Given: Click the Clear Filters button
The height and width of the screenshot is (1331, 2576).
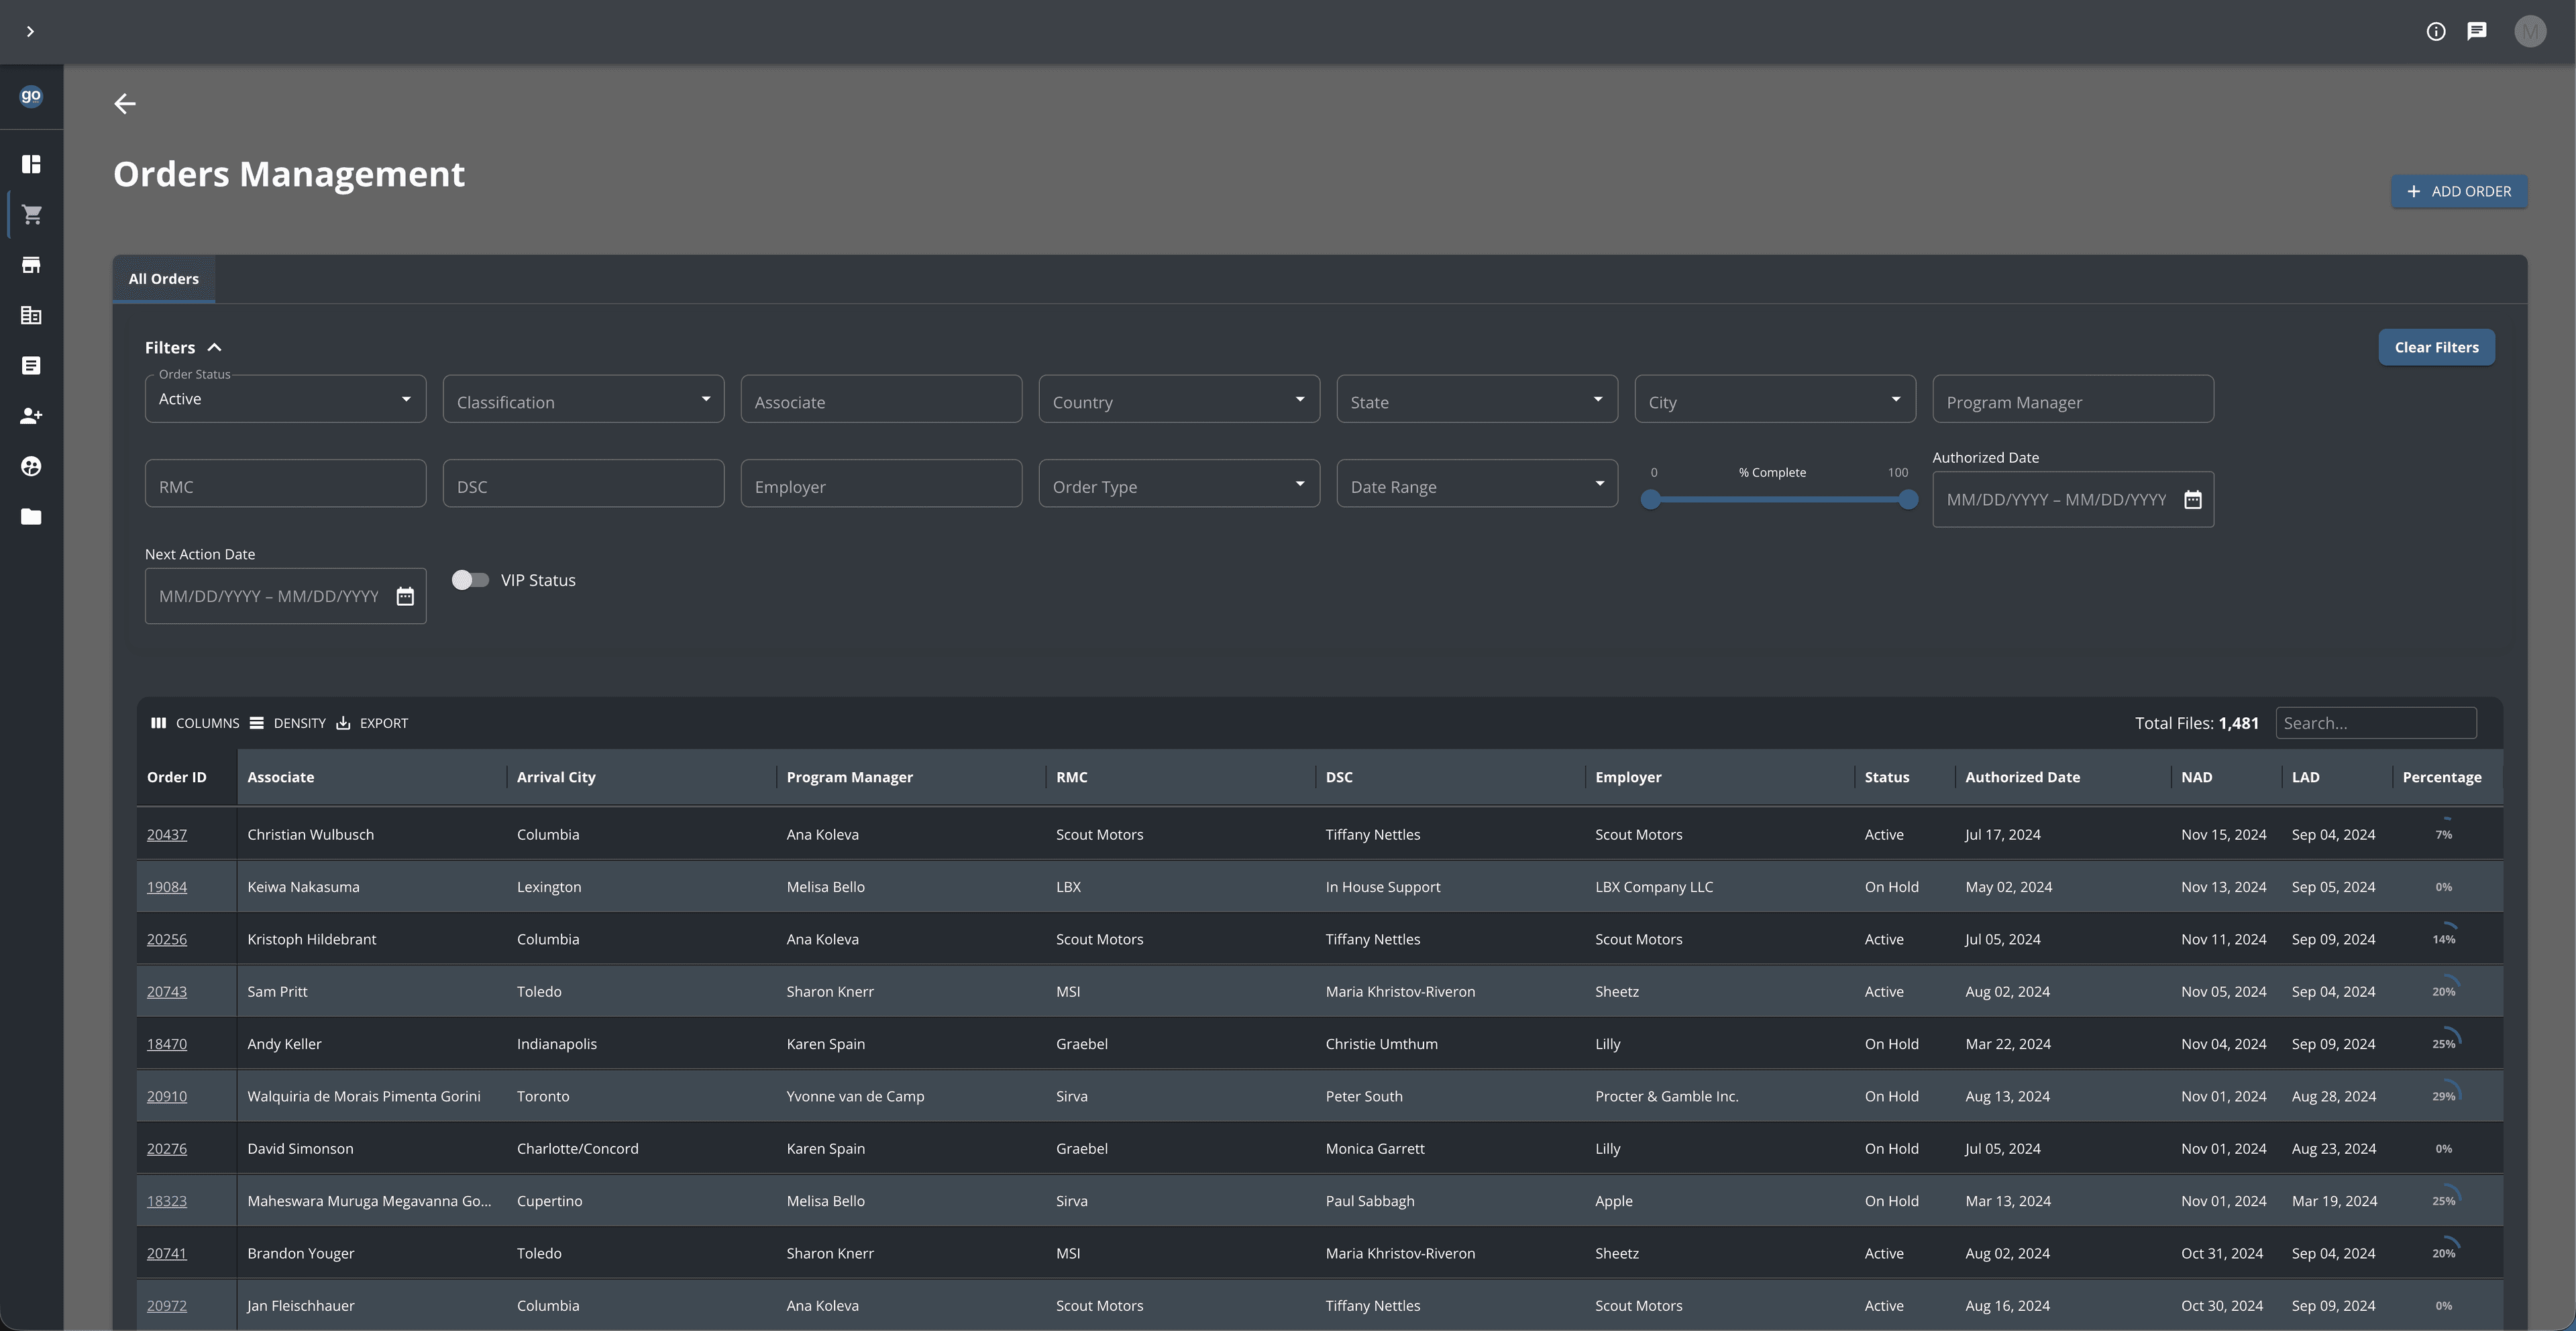Looking at the screenshot, I should tap(2436, 348).
